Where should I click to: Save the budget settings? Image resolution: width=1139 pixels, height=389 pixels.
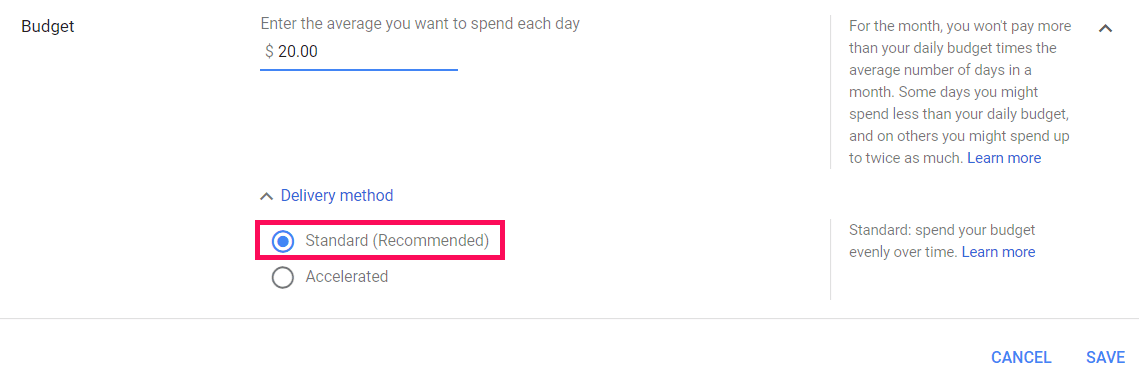[1106, 358]
